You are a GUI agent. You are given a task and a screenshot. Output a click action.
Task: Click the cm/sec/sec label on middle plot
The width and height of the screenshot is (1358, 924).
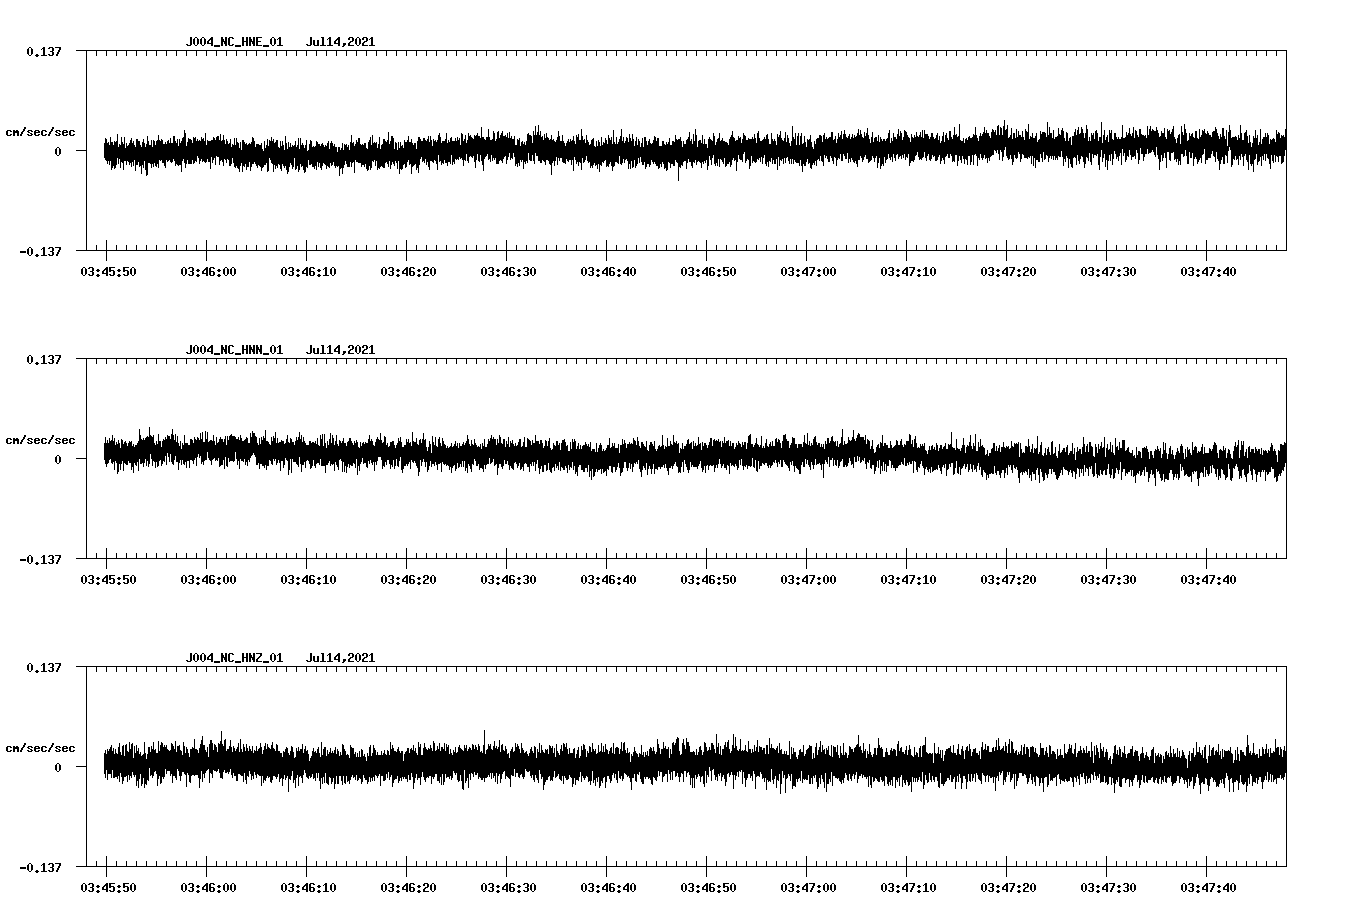click(41, 439)
